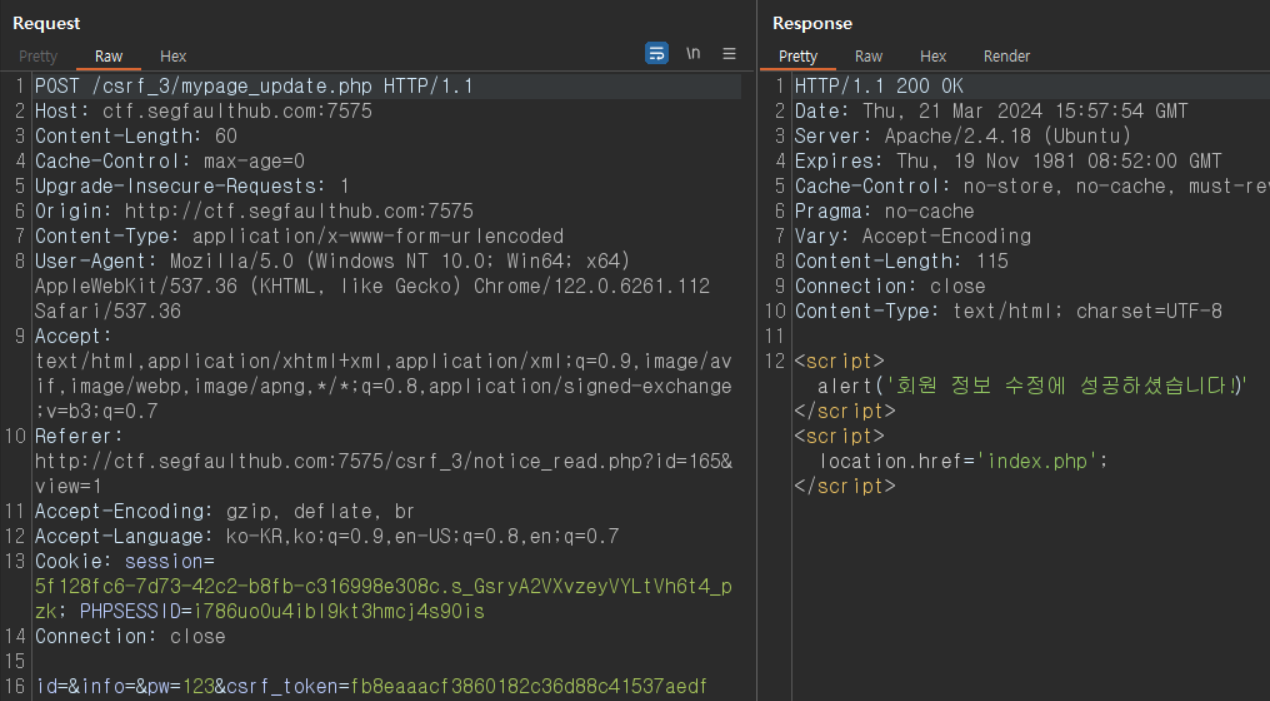The image size is (1270, 701).
Task: Click the csrf_token value in request body
Action: pyautogui.click(x=529, y=686)
